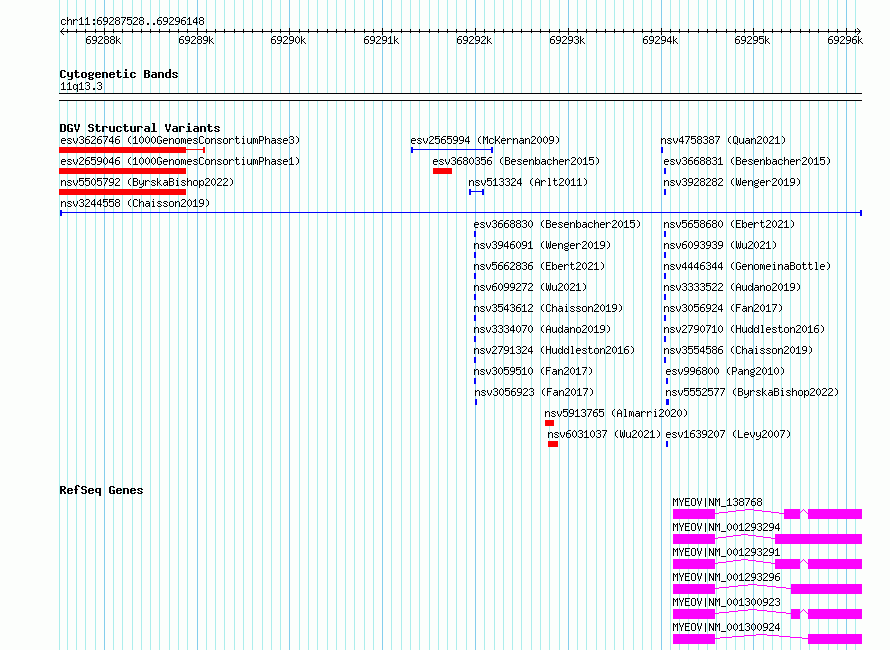Click nsv5662836 (Ebert2021) label
The image size is (890, 650).
point(539,266)
